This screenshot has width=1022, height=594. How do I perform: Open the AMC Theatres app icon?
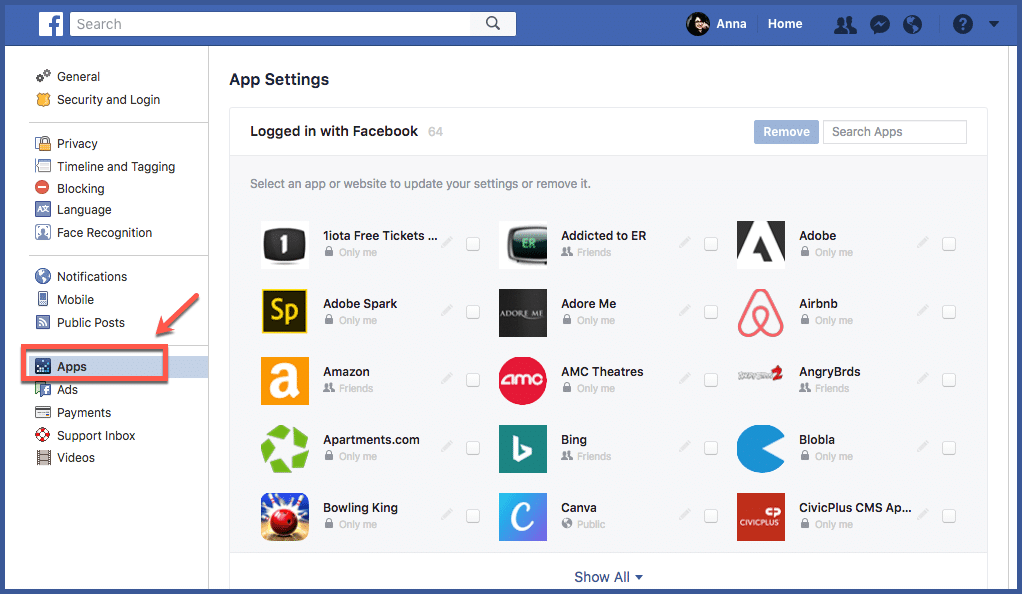tap(523, 381)
